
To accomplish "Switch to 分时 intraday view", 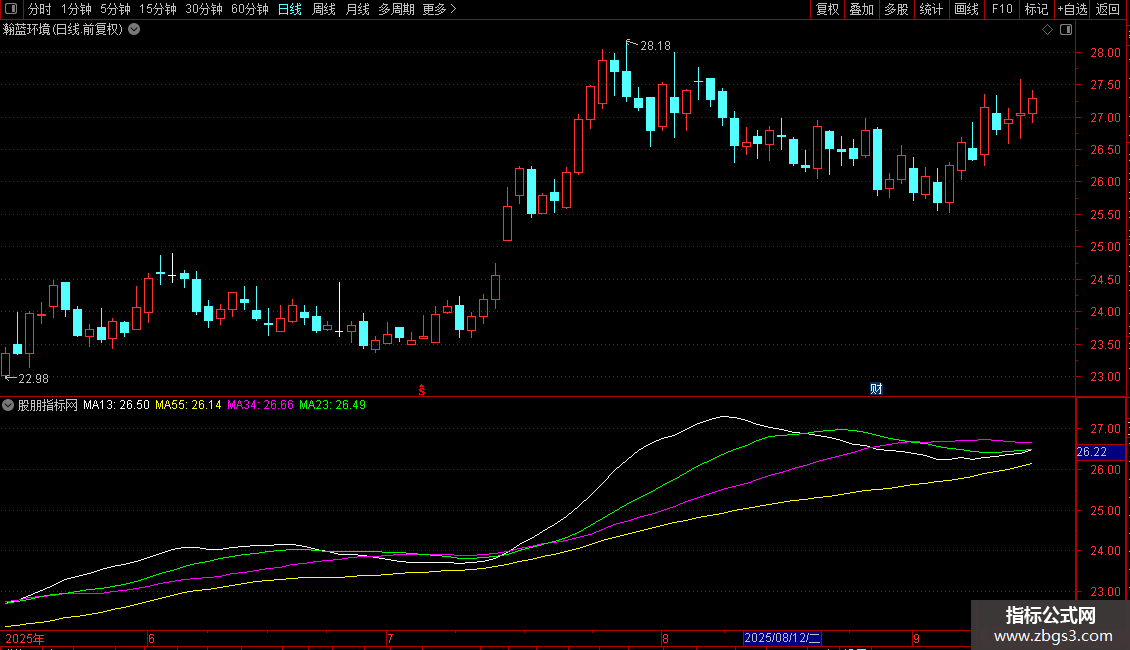I will tap(40, 9).
